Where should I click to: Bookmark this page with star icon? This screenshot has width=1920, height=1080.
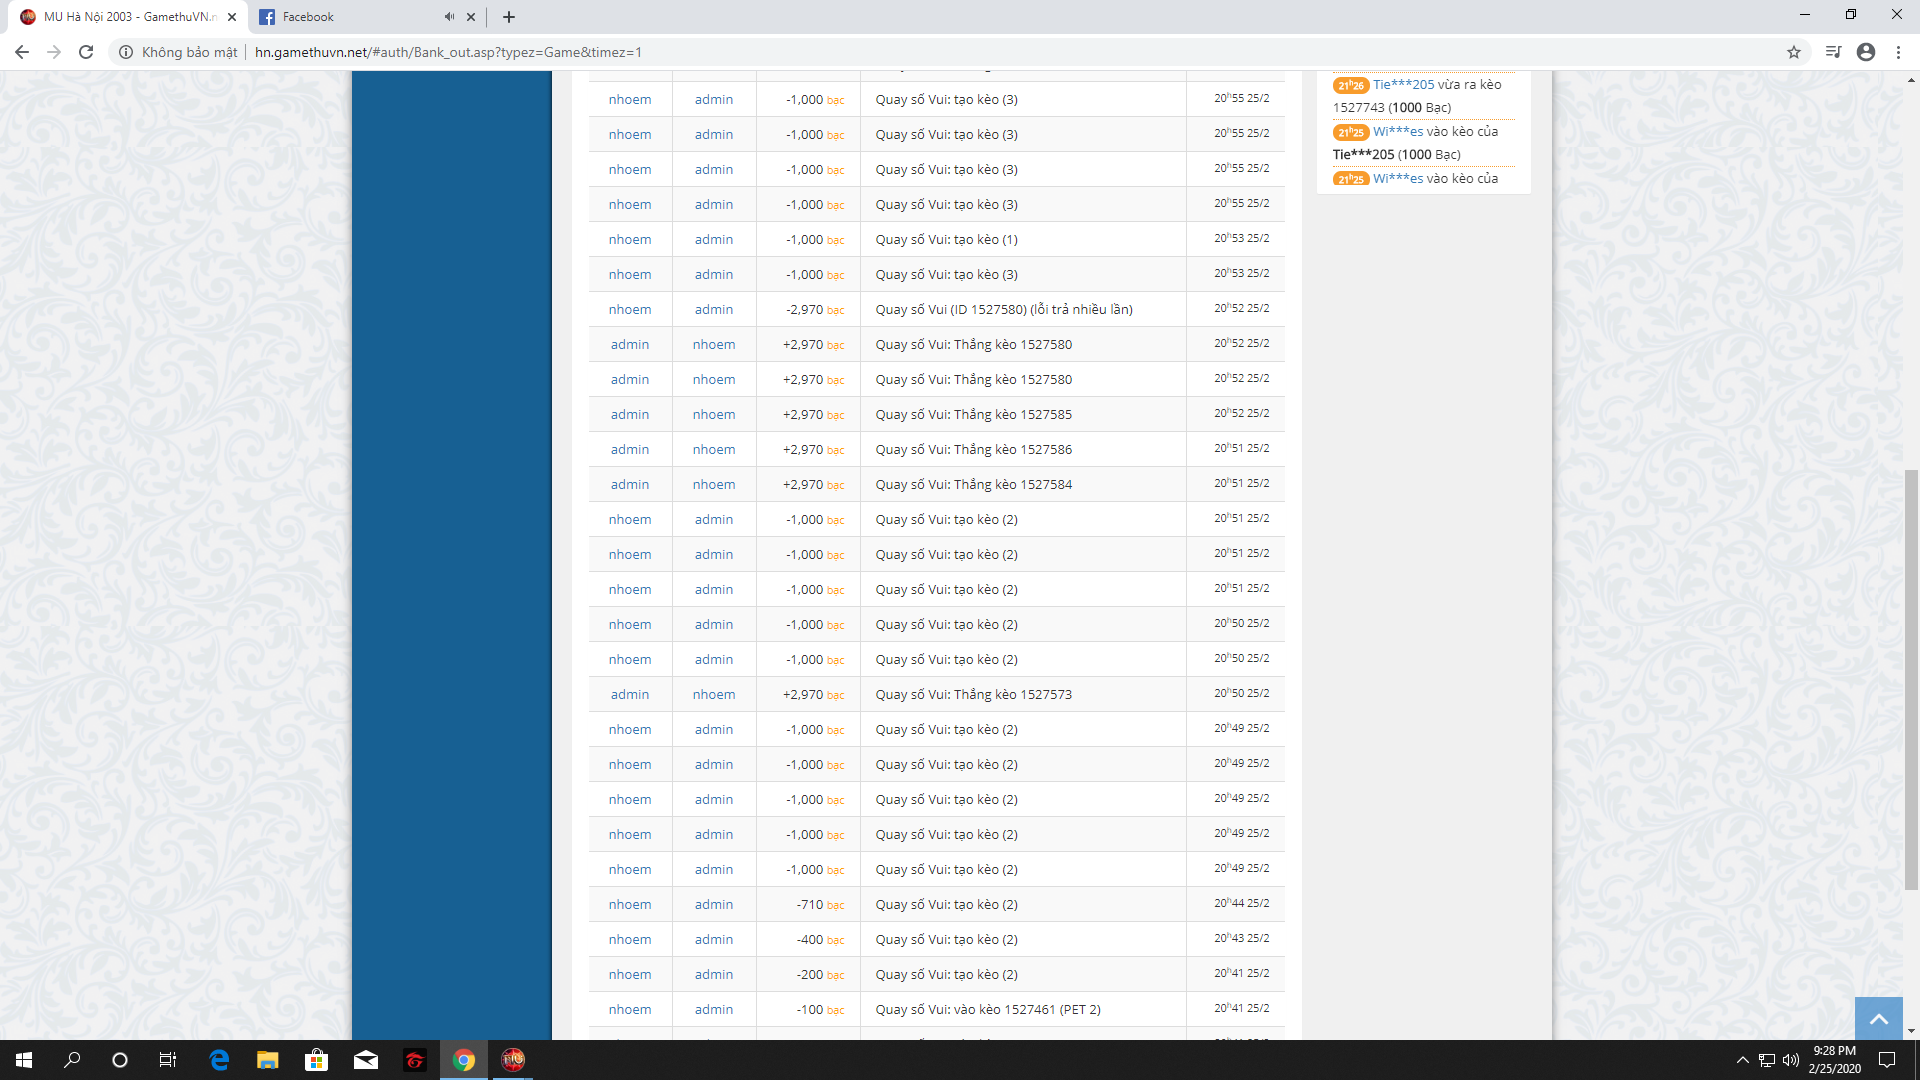(x=1794, y=52)
